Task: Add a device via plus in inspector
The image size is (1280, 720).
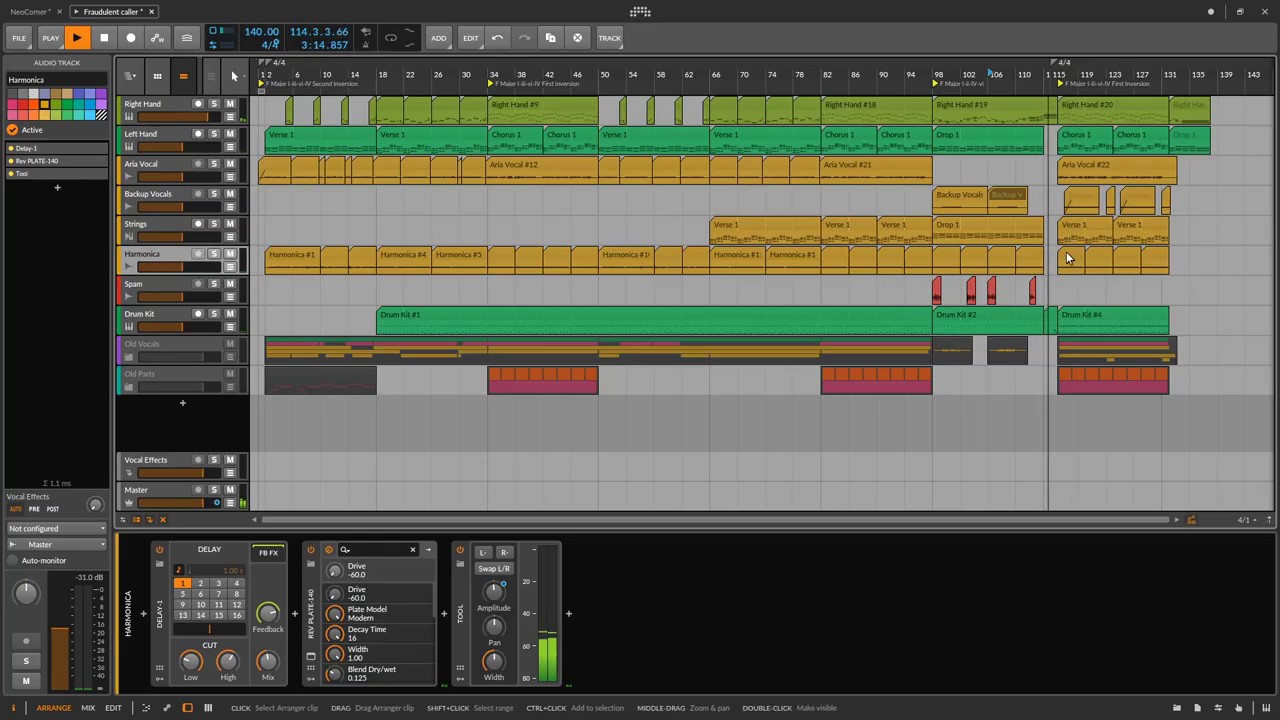Action: click(x=57, y=187)
